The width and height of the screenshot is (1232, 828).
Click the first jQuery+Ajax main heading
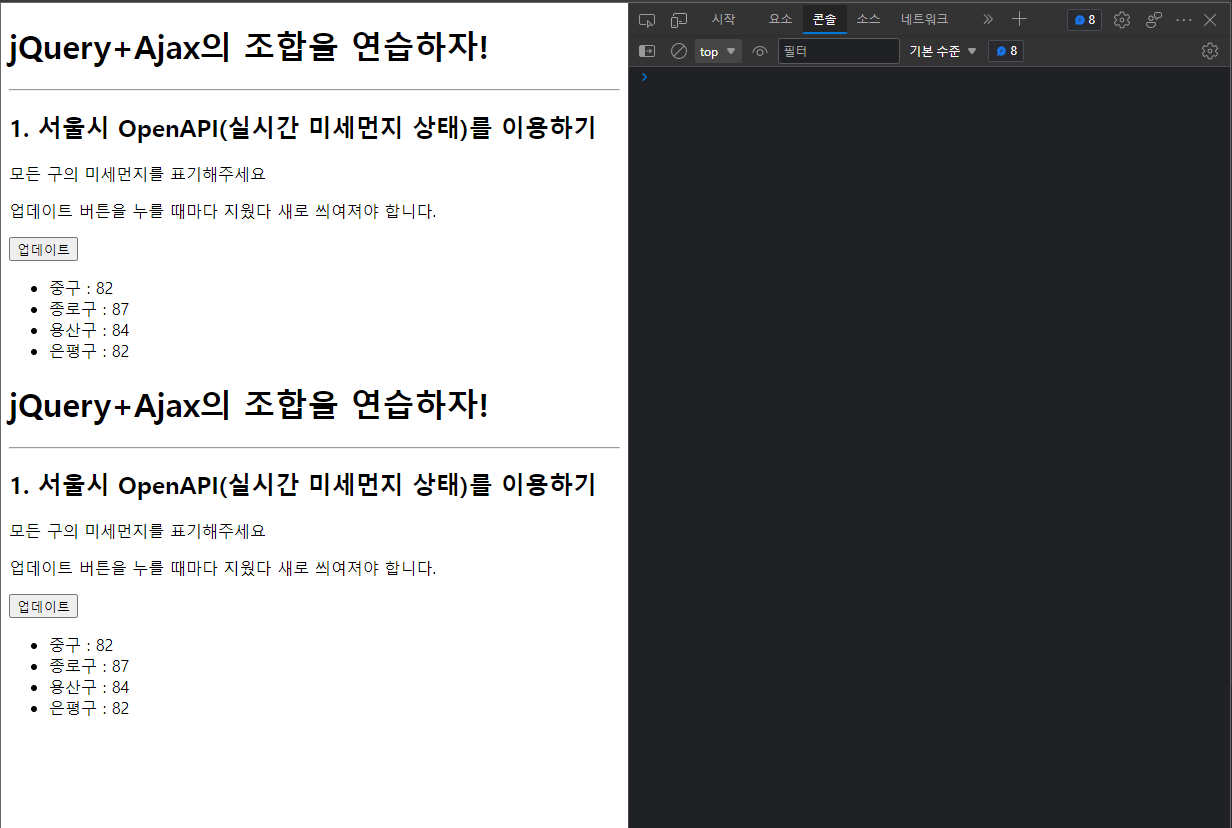tap(249, 48)
